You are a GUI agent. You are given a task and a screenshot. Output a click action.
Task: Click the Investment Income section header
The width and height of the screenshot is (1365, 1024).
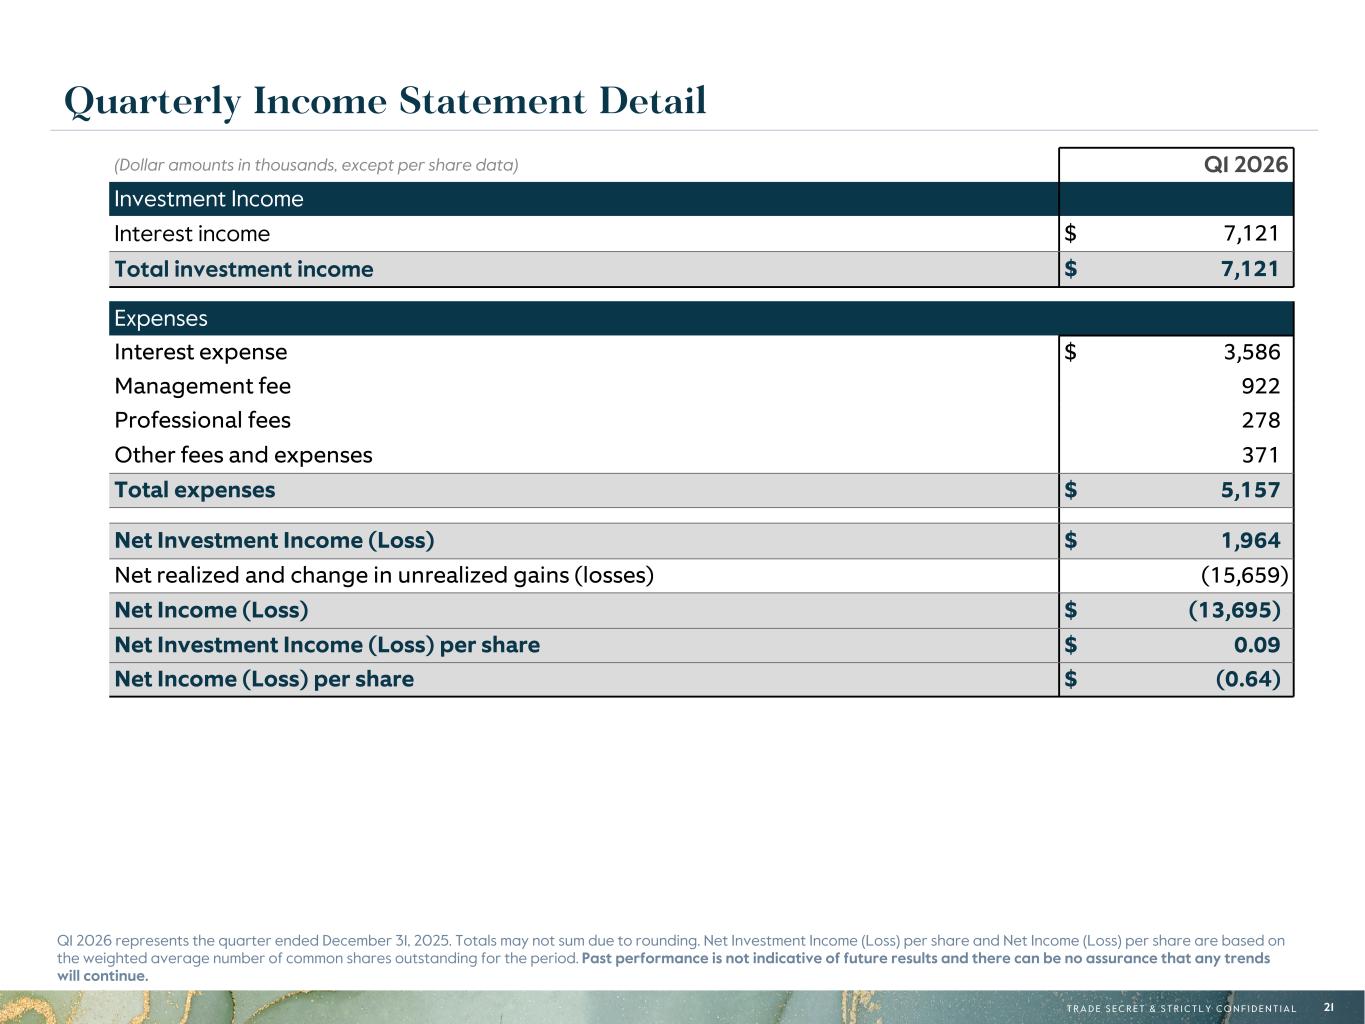point(209,199)
